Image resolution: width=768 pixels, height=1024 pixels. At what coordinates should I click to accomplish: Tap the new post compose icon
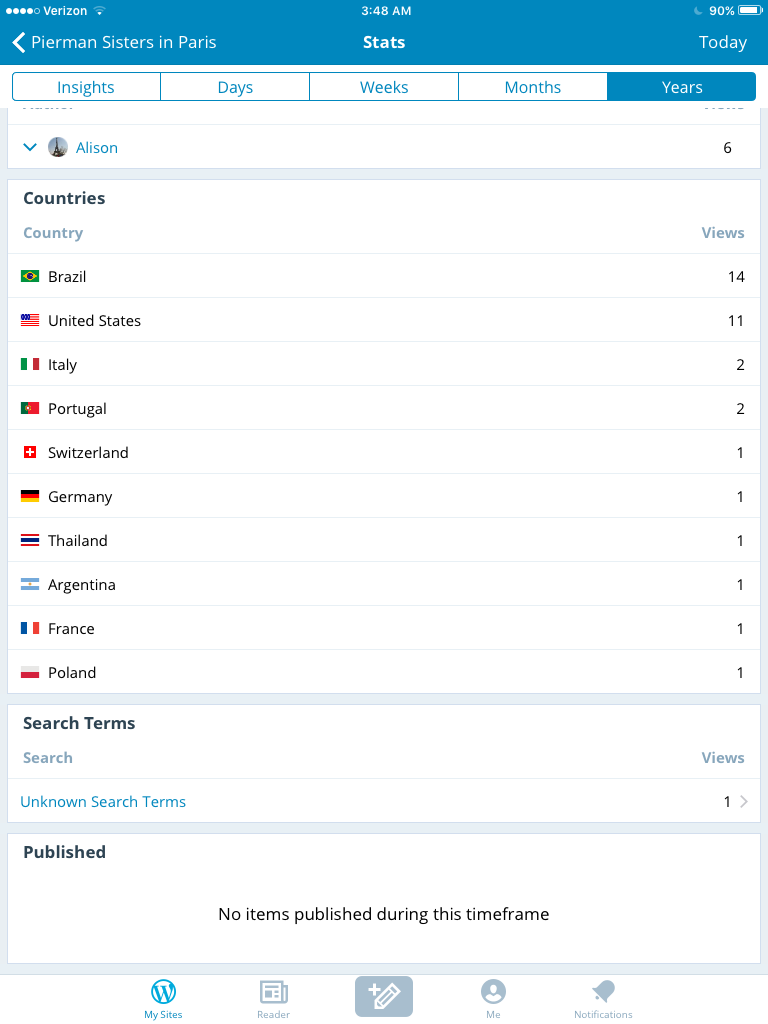384,996
